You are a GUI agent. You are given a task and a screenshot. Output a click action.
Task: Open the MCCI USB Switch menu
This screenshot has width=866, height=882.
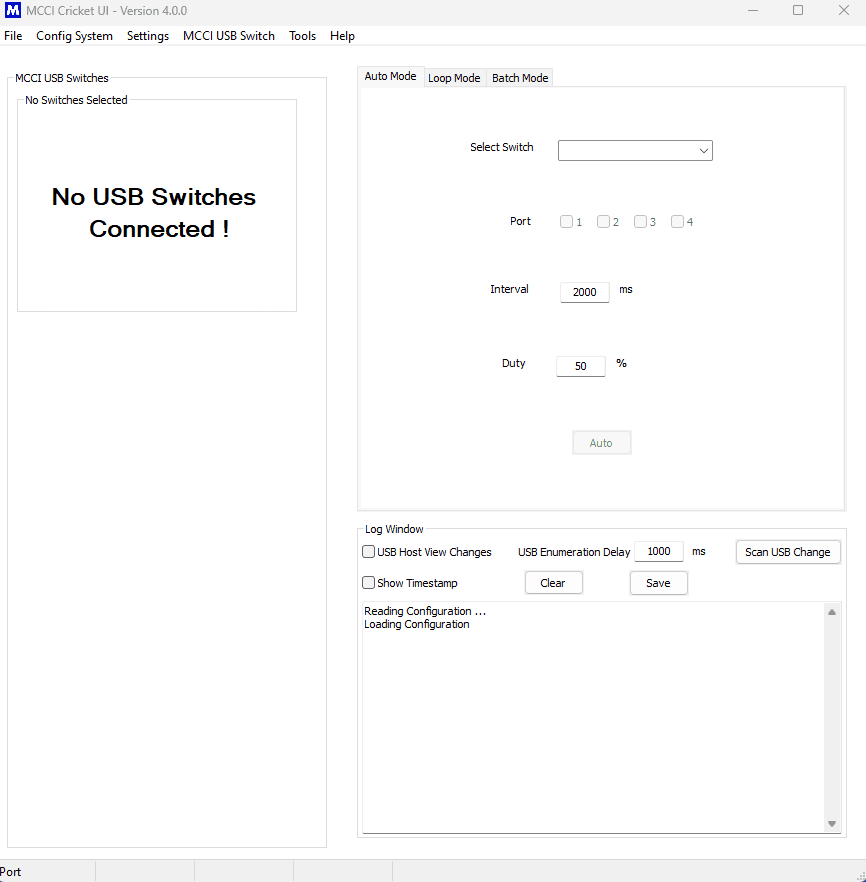click(229, 36)
